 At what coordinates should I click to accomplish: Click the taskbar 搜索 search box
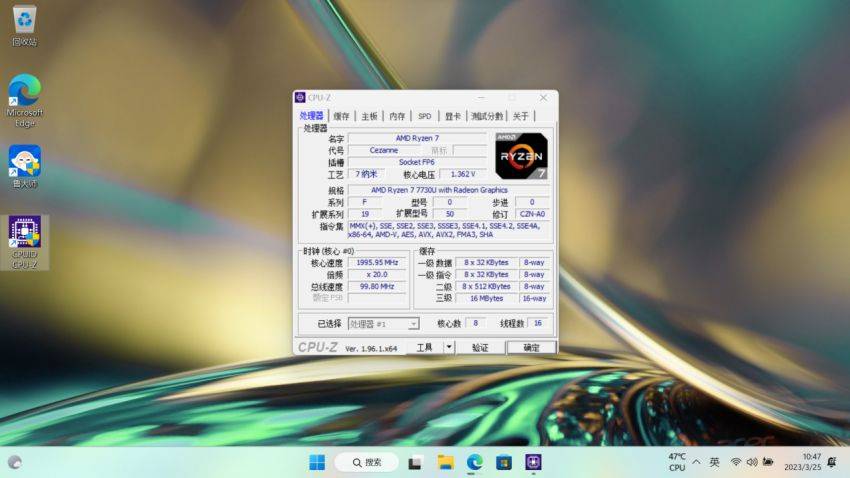click(x=366, y=462)
